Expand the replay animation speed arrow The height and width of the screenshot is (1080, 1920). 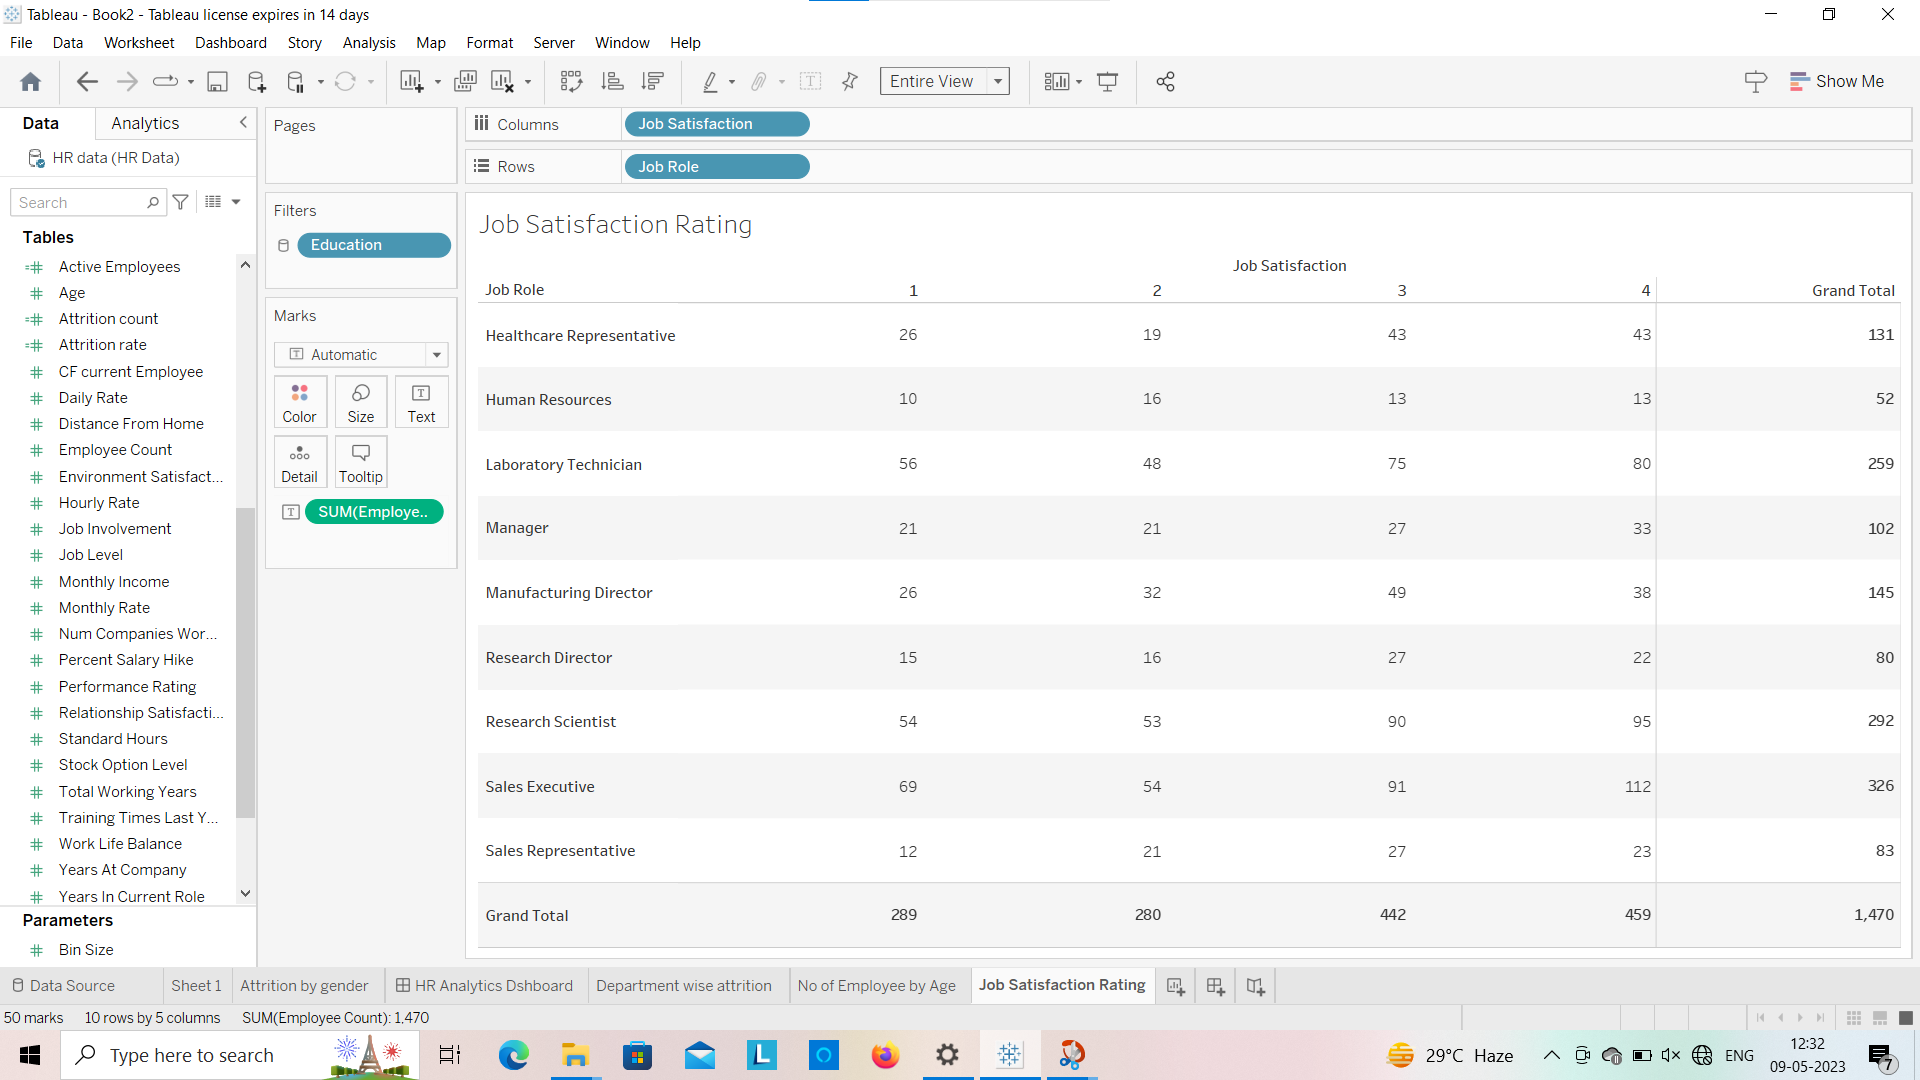pyautogui.click(x=191, y=82)
